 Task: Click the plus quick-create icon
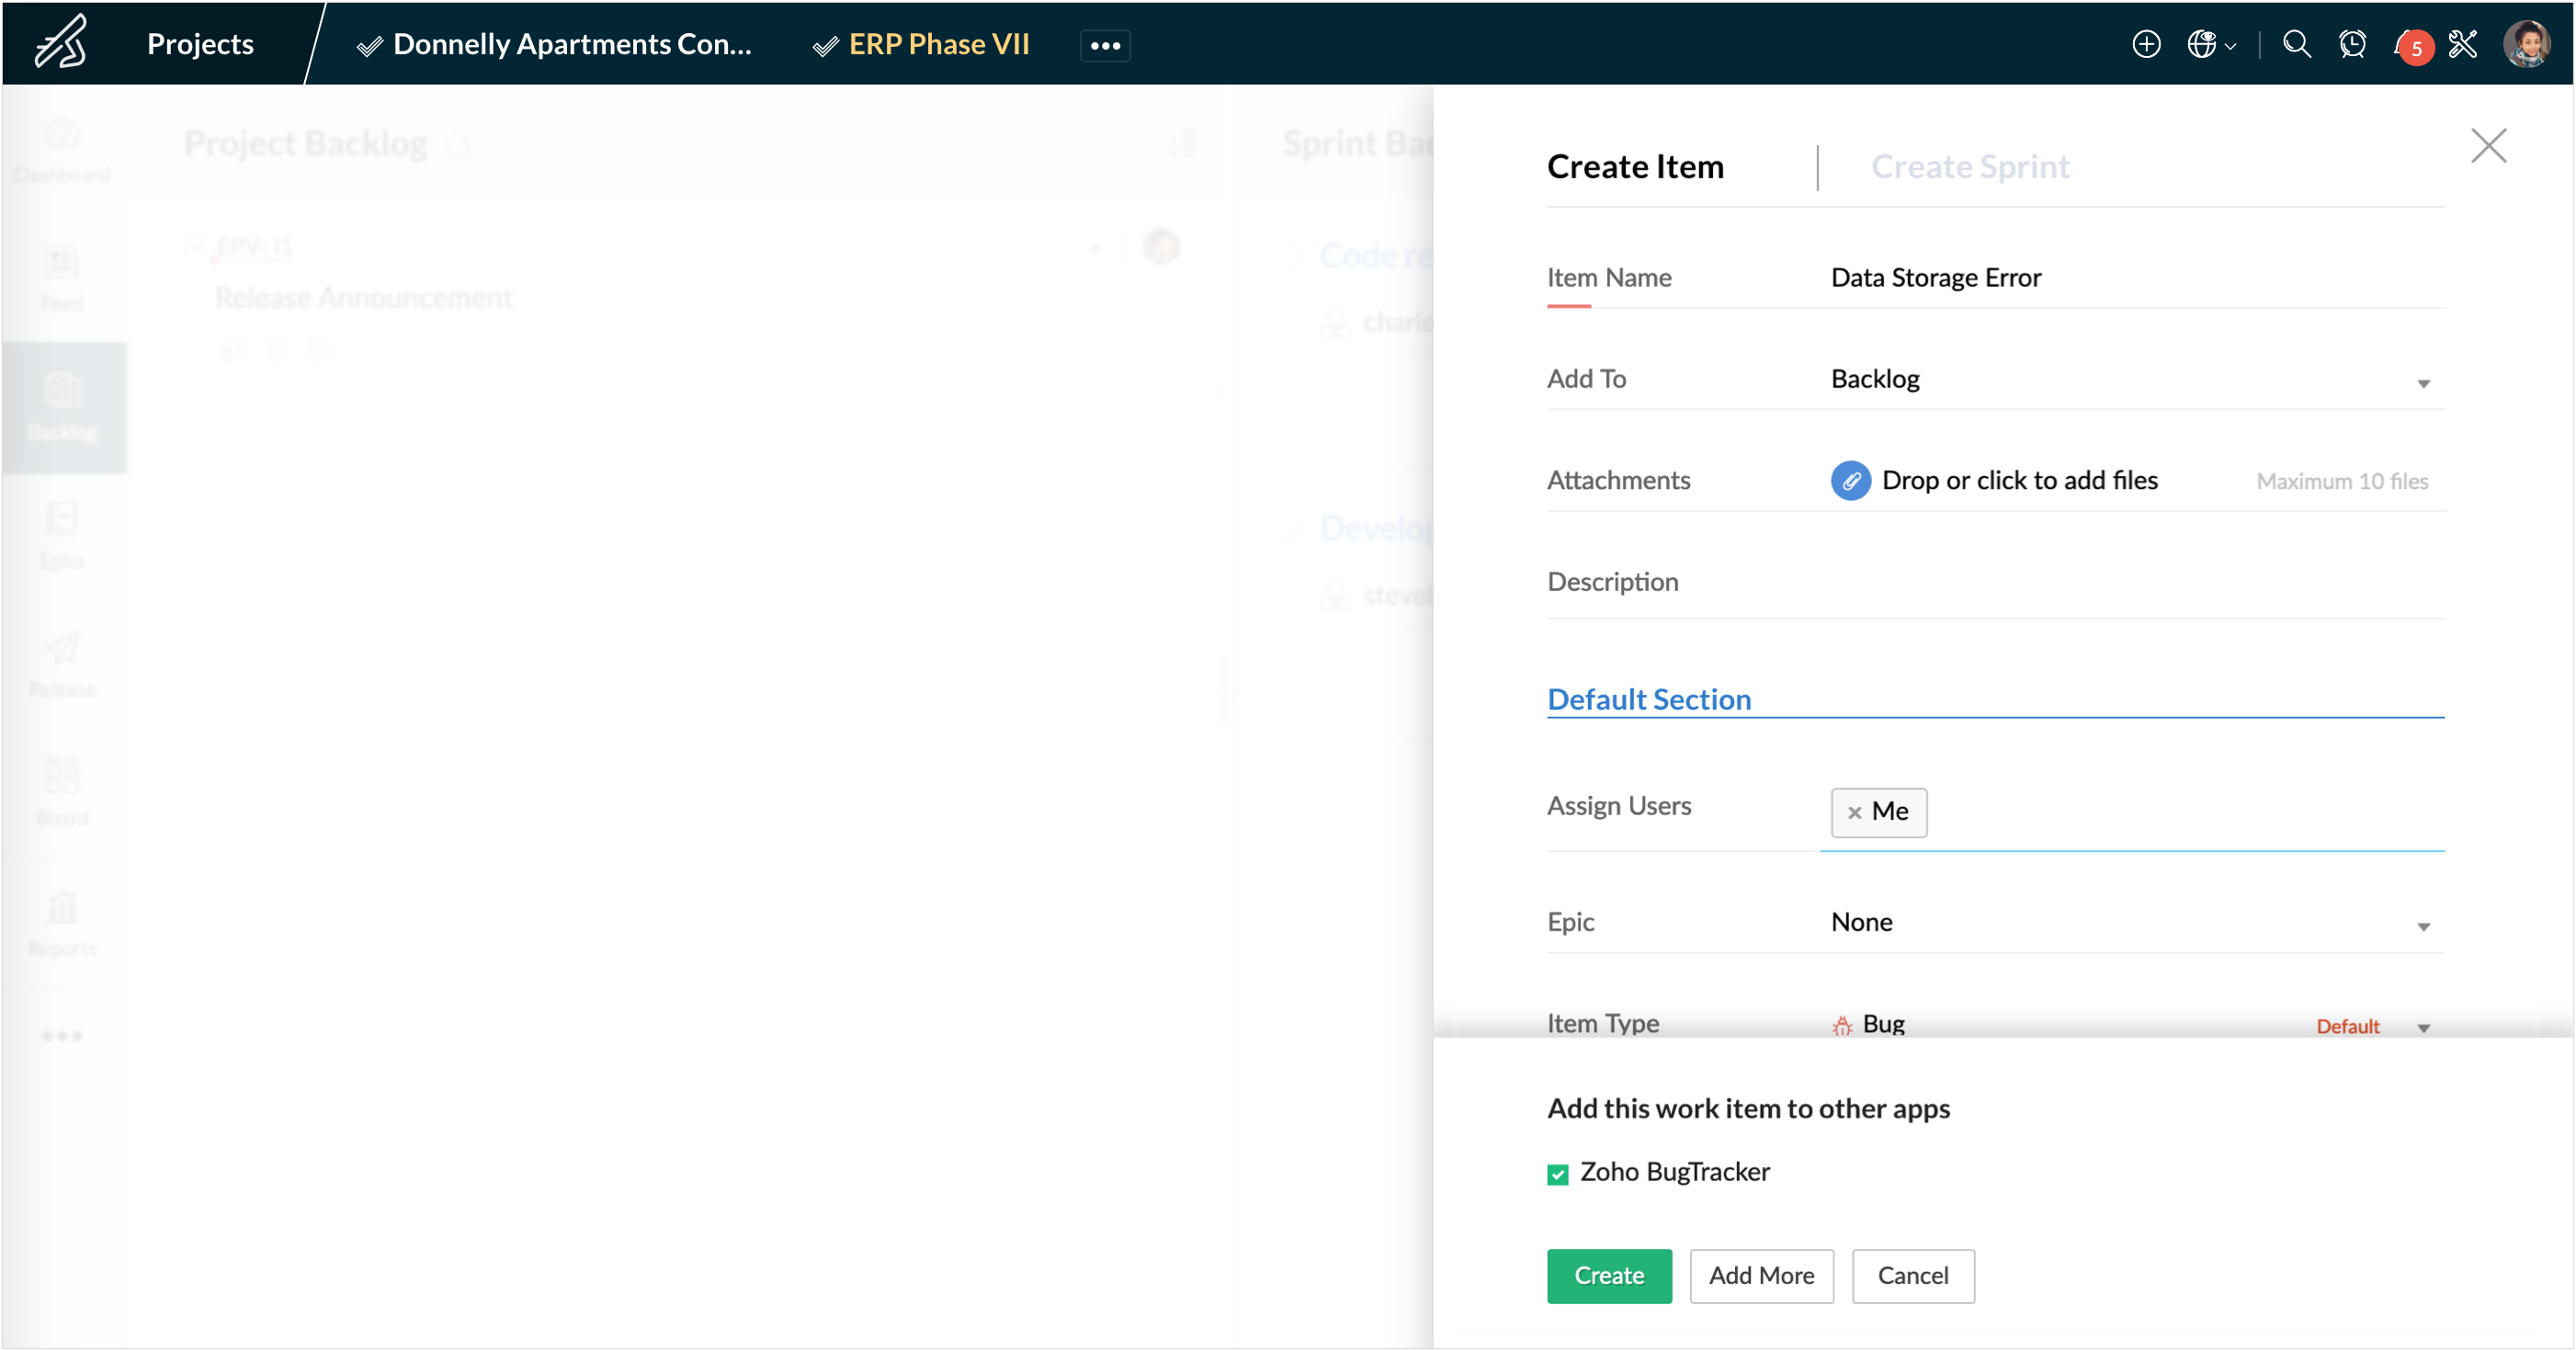click(2146, 44)
